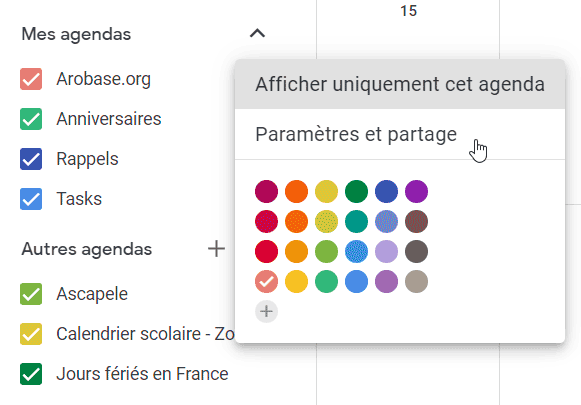Viewport: 581px width, 405px height.
Task: Select day 15 in the calendar header
Action: pyautogui.click(x=408, y=11)
